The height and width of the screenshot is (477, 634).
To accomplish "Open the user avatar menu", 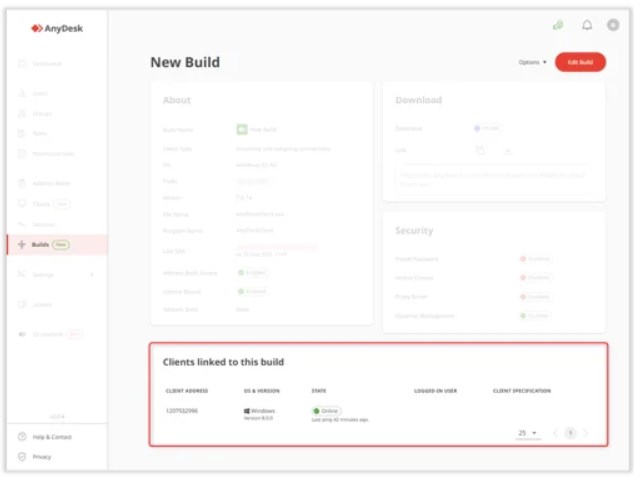I will 613,25.
